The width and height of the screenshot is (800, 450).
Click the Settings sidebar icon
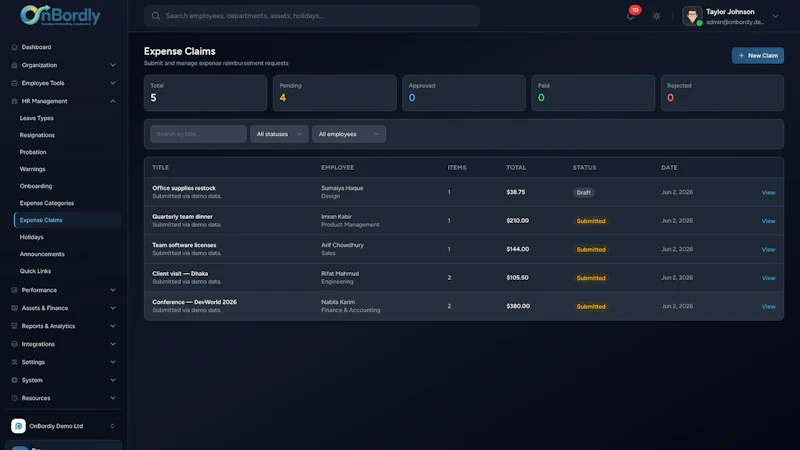[14, 362]
